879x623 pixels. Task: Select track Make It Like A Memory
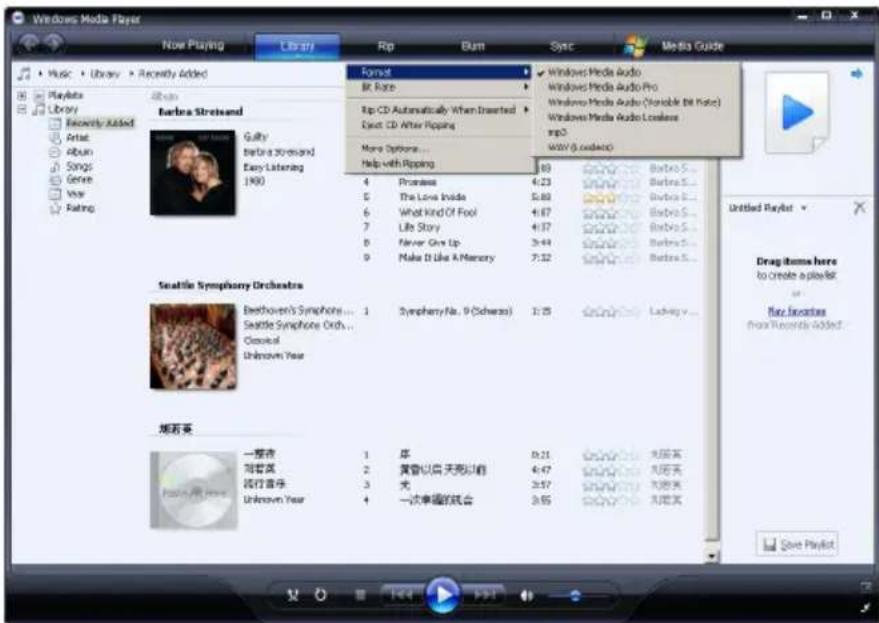(x=446, y=258)
